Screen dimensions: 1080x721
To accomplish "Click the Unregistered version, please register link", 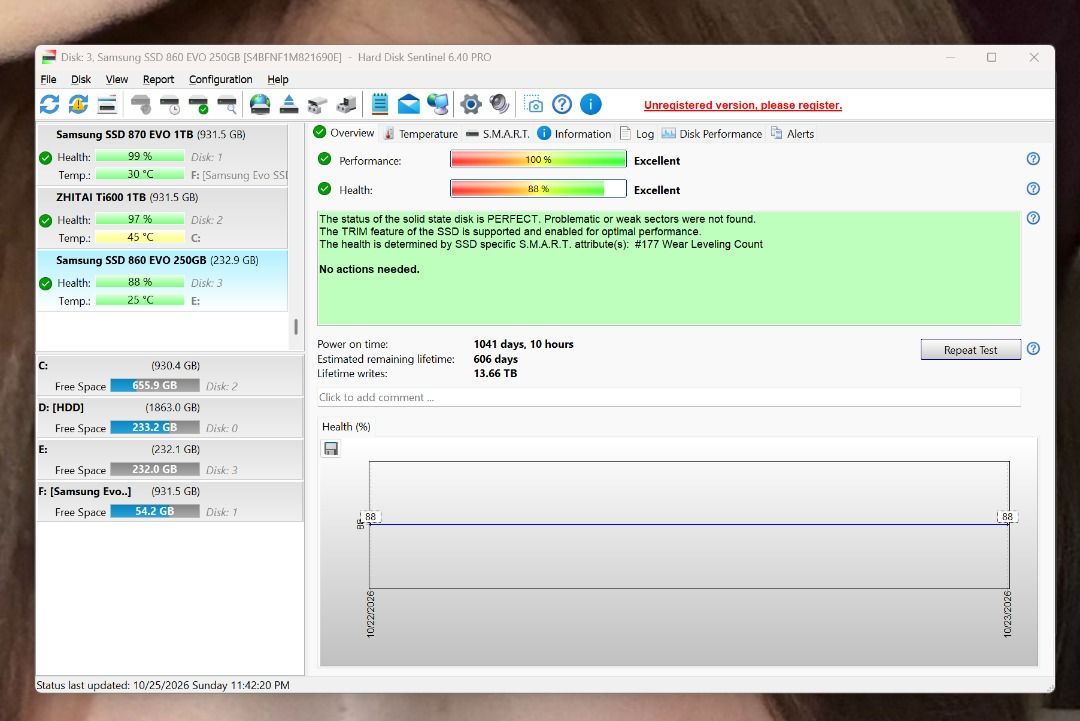I will click(x=742, y=105).
